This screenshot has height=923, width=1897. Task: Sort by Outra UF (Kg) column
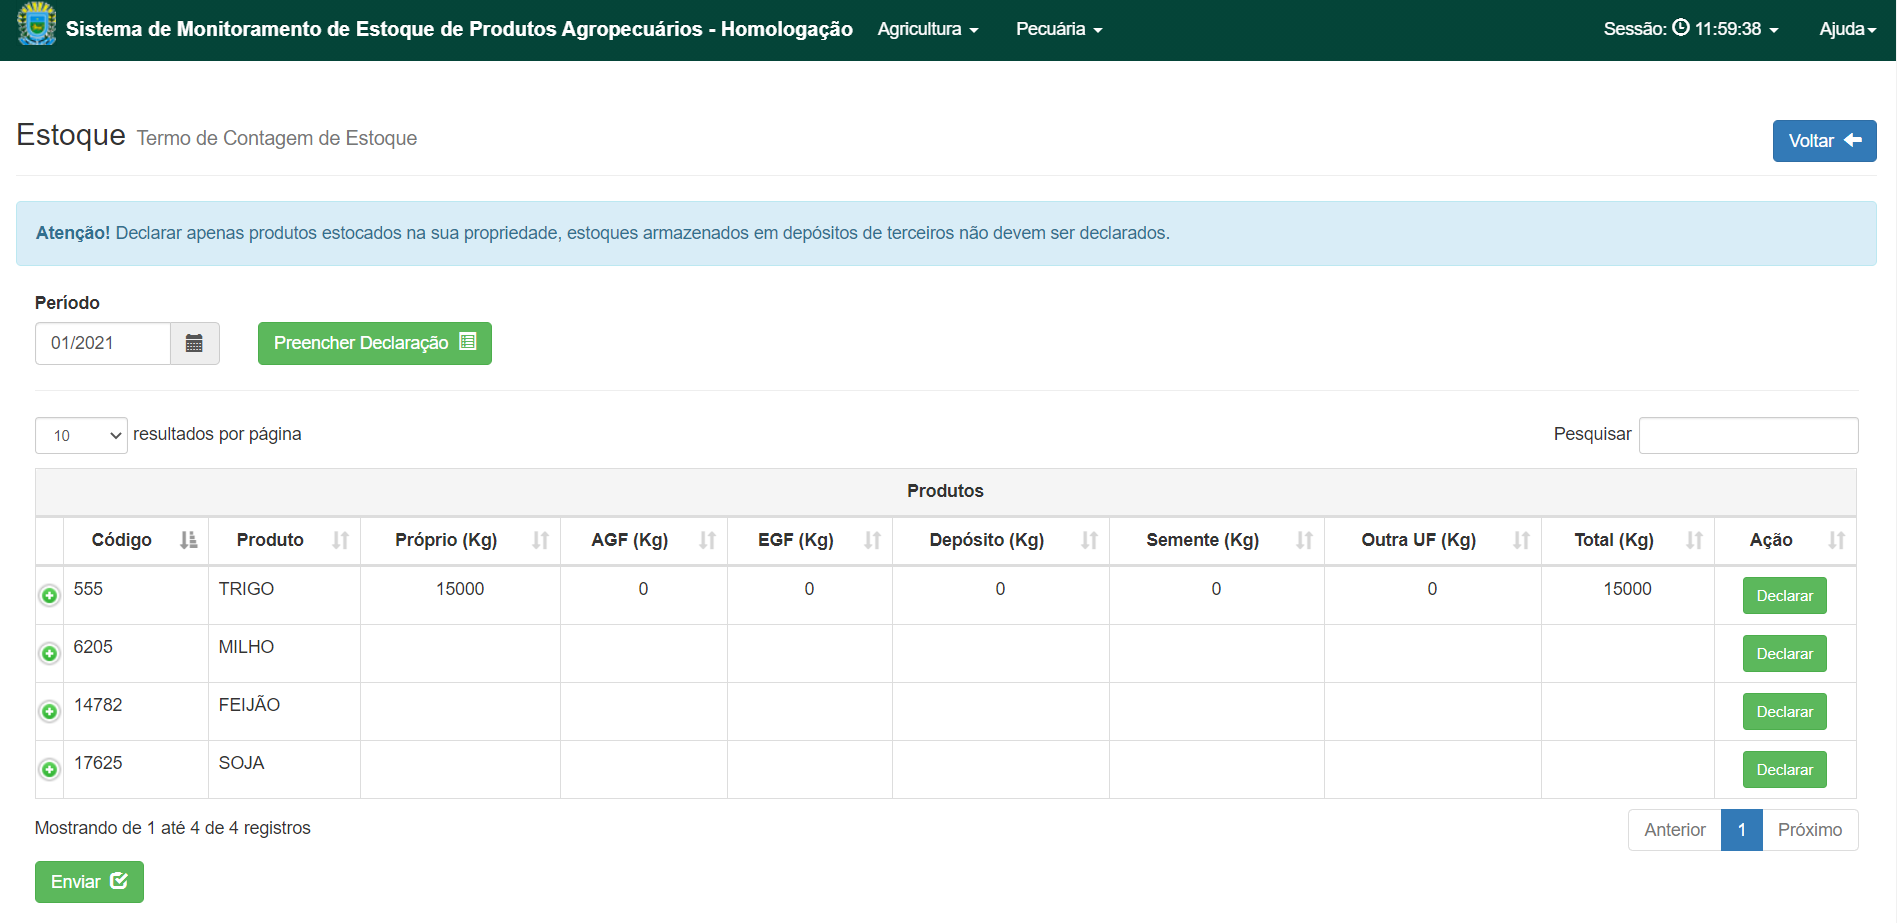pos(1433,540)
